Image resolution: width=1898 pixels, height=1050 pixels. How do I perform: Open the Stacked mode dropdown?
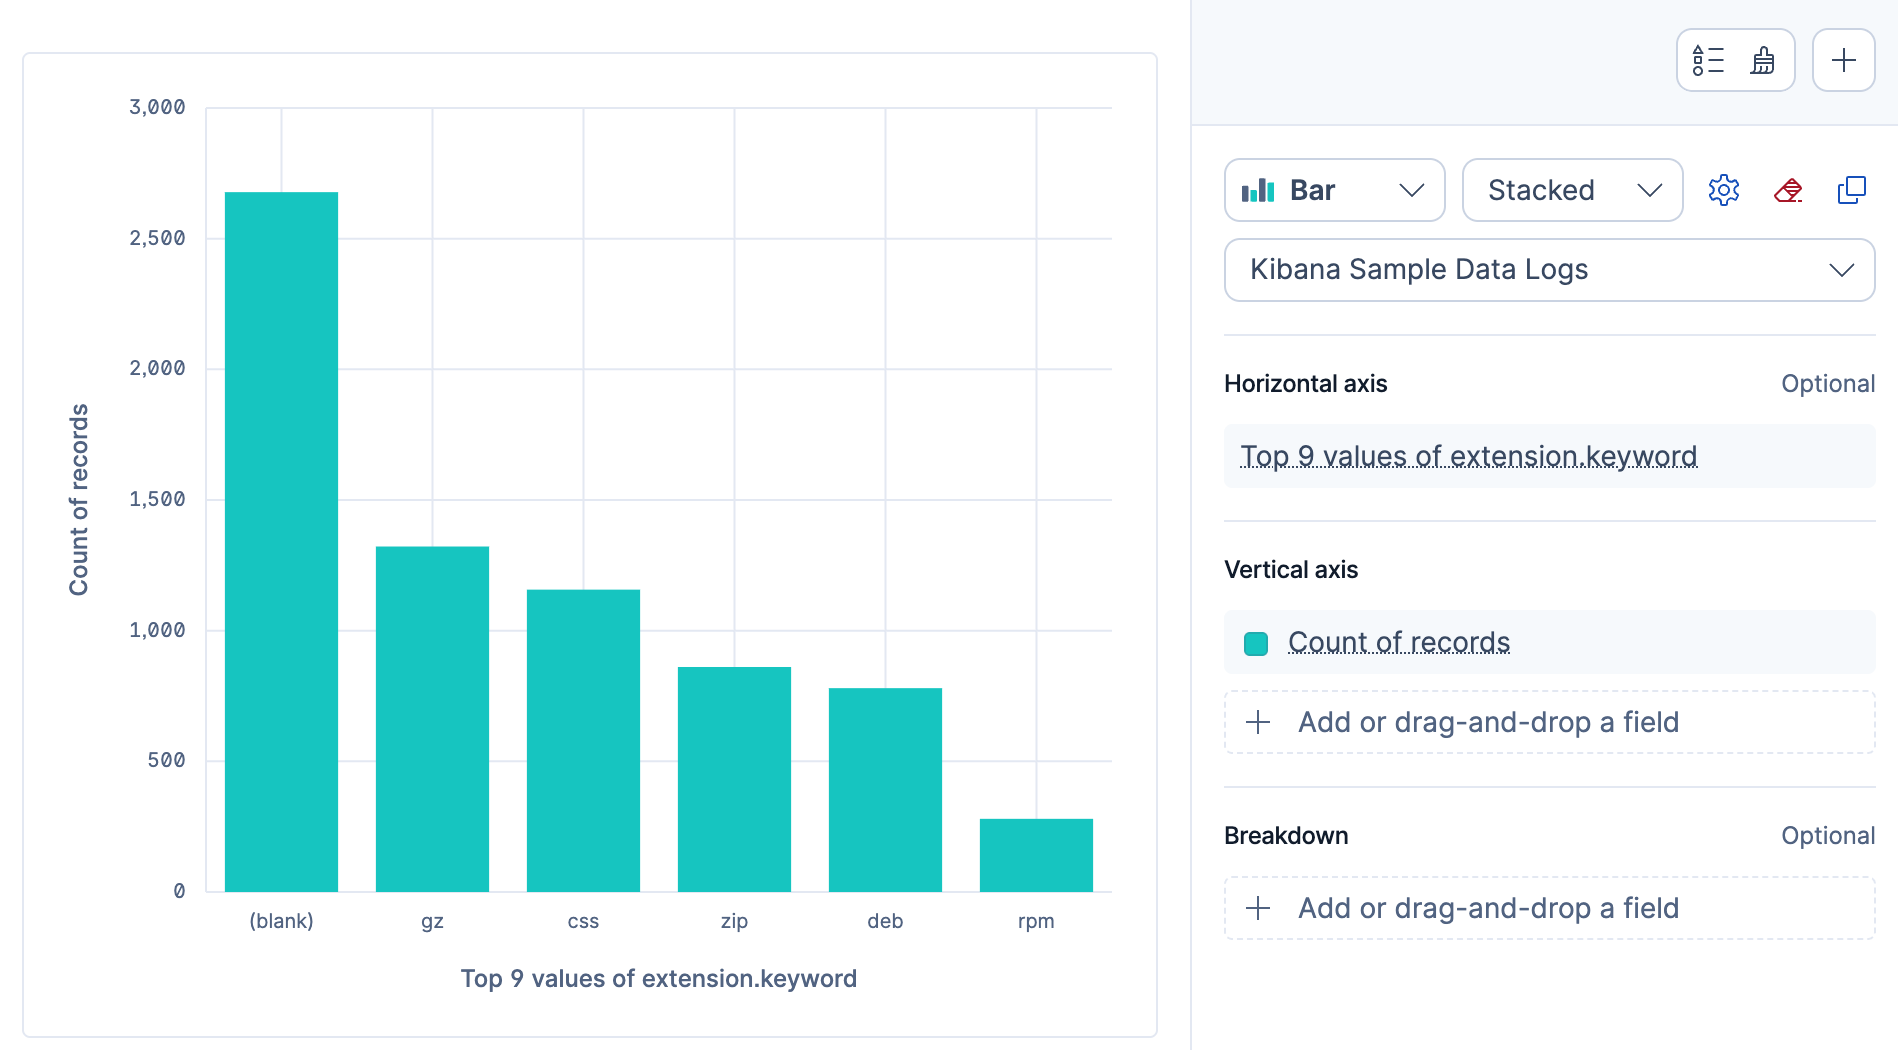pyautogui.click(x=1572, y=190)
